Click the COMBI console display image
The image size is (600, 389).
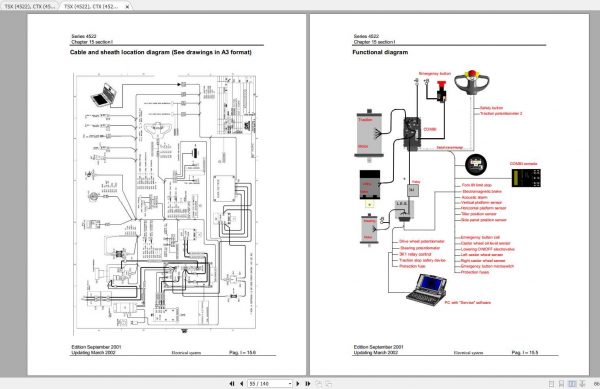click(x=526, y=178)
